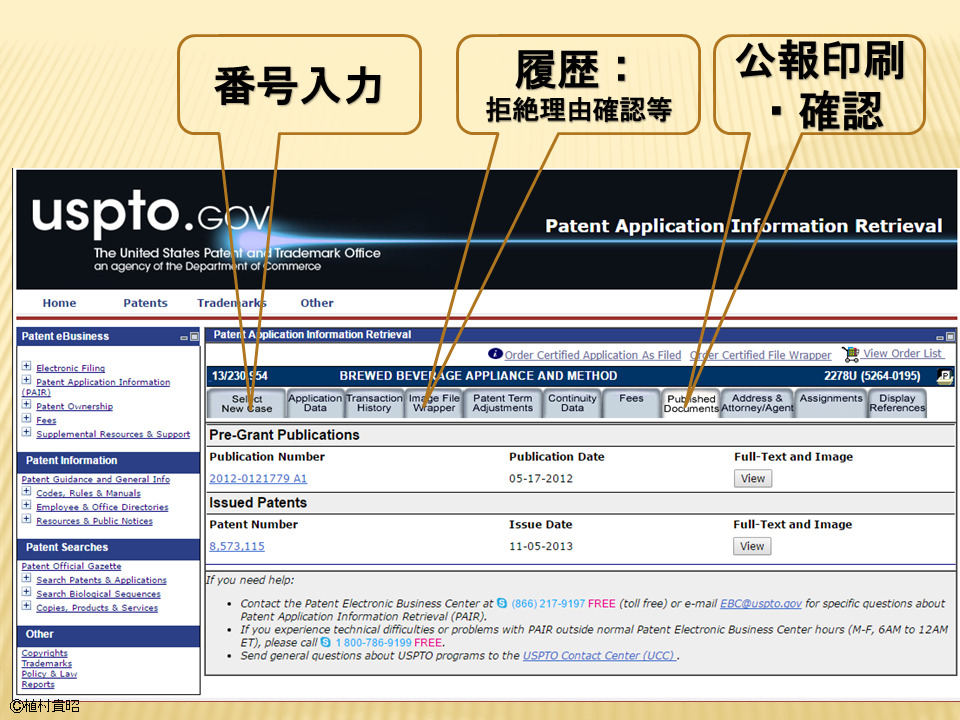Image resolution: width=960 pixels, height=720 pixels.
Task: Expand the Patent Ownership item
Action: coord(26,405)
